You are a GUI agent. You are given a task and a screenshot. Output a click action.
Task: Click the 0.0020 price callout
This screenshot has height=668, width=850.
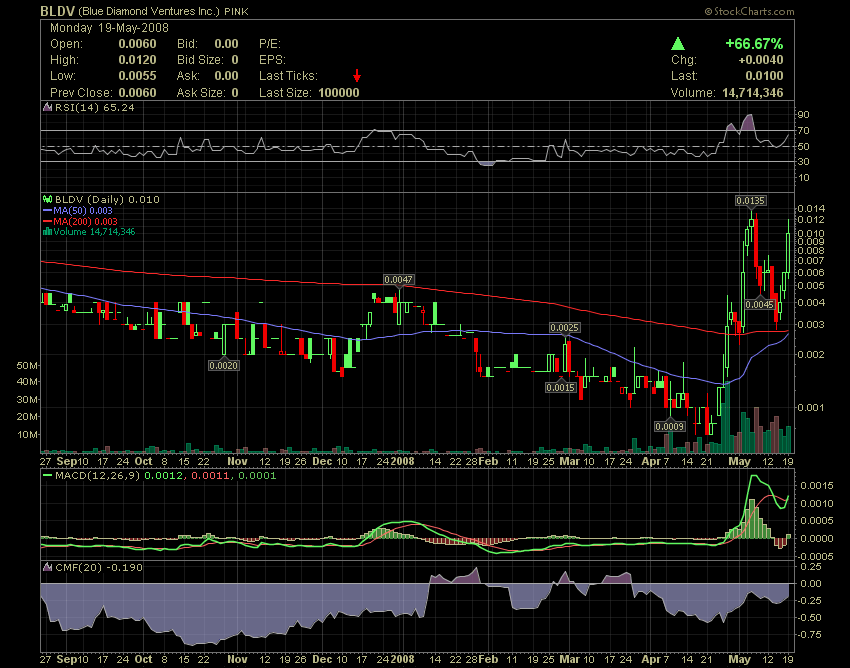point(224,365)
